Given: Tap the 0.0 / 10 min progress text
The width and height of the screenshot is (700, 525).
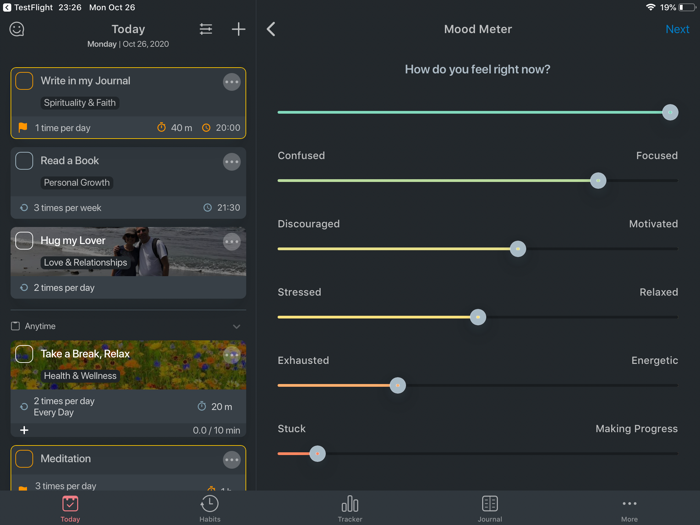Looking at the screenshot, I should [216, 430].
